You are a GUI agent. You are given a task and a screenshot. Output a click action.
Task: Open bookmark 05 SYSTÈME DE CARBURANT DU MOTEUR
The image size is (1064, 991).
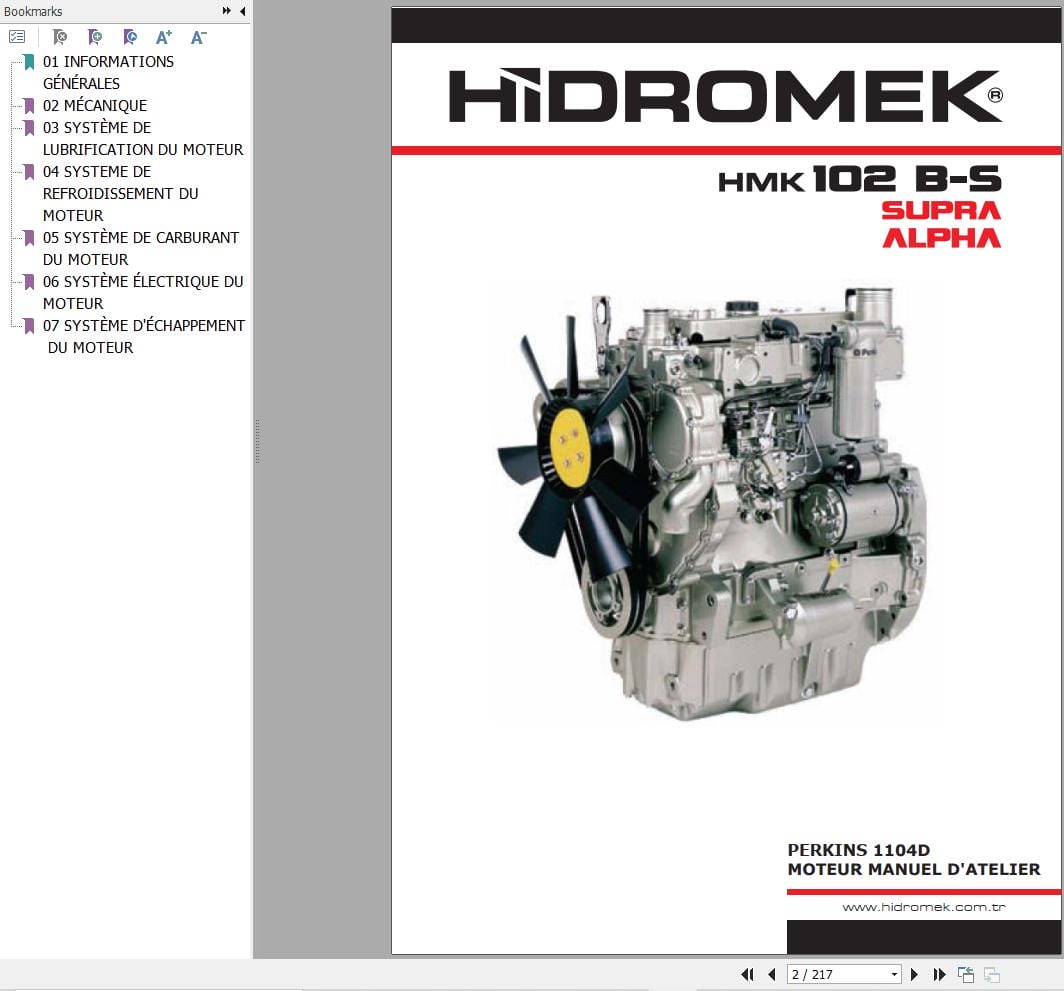(140, 248)
